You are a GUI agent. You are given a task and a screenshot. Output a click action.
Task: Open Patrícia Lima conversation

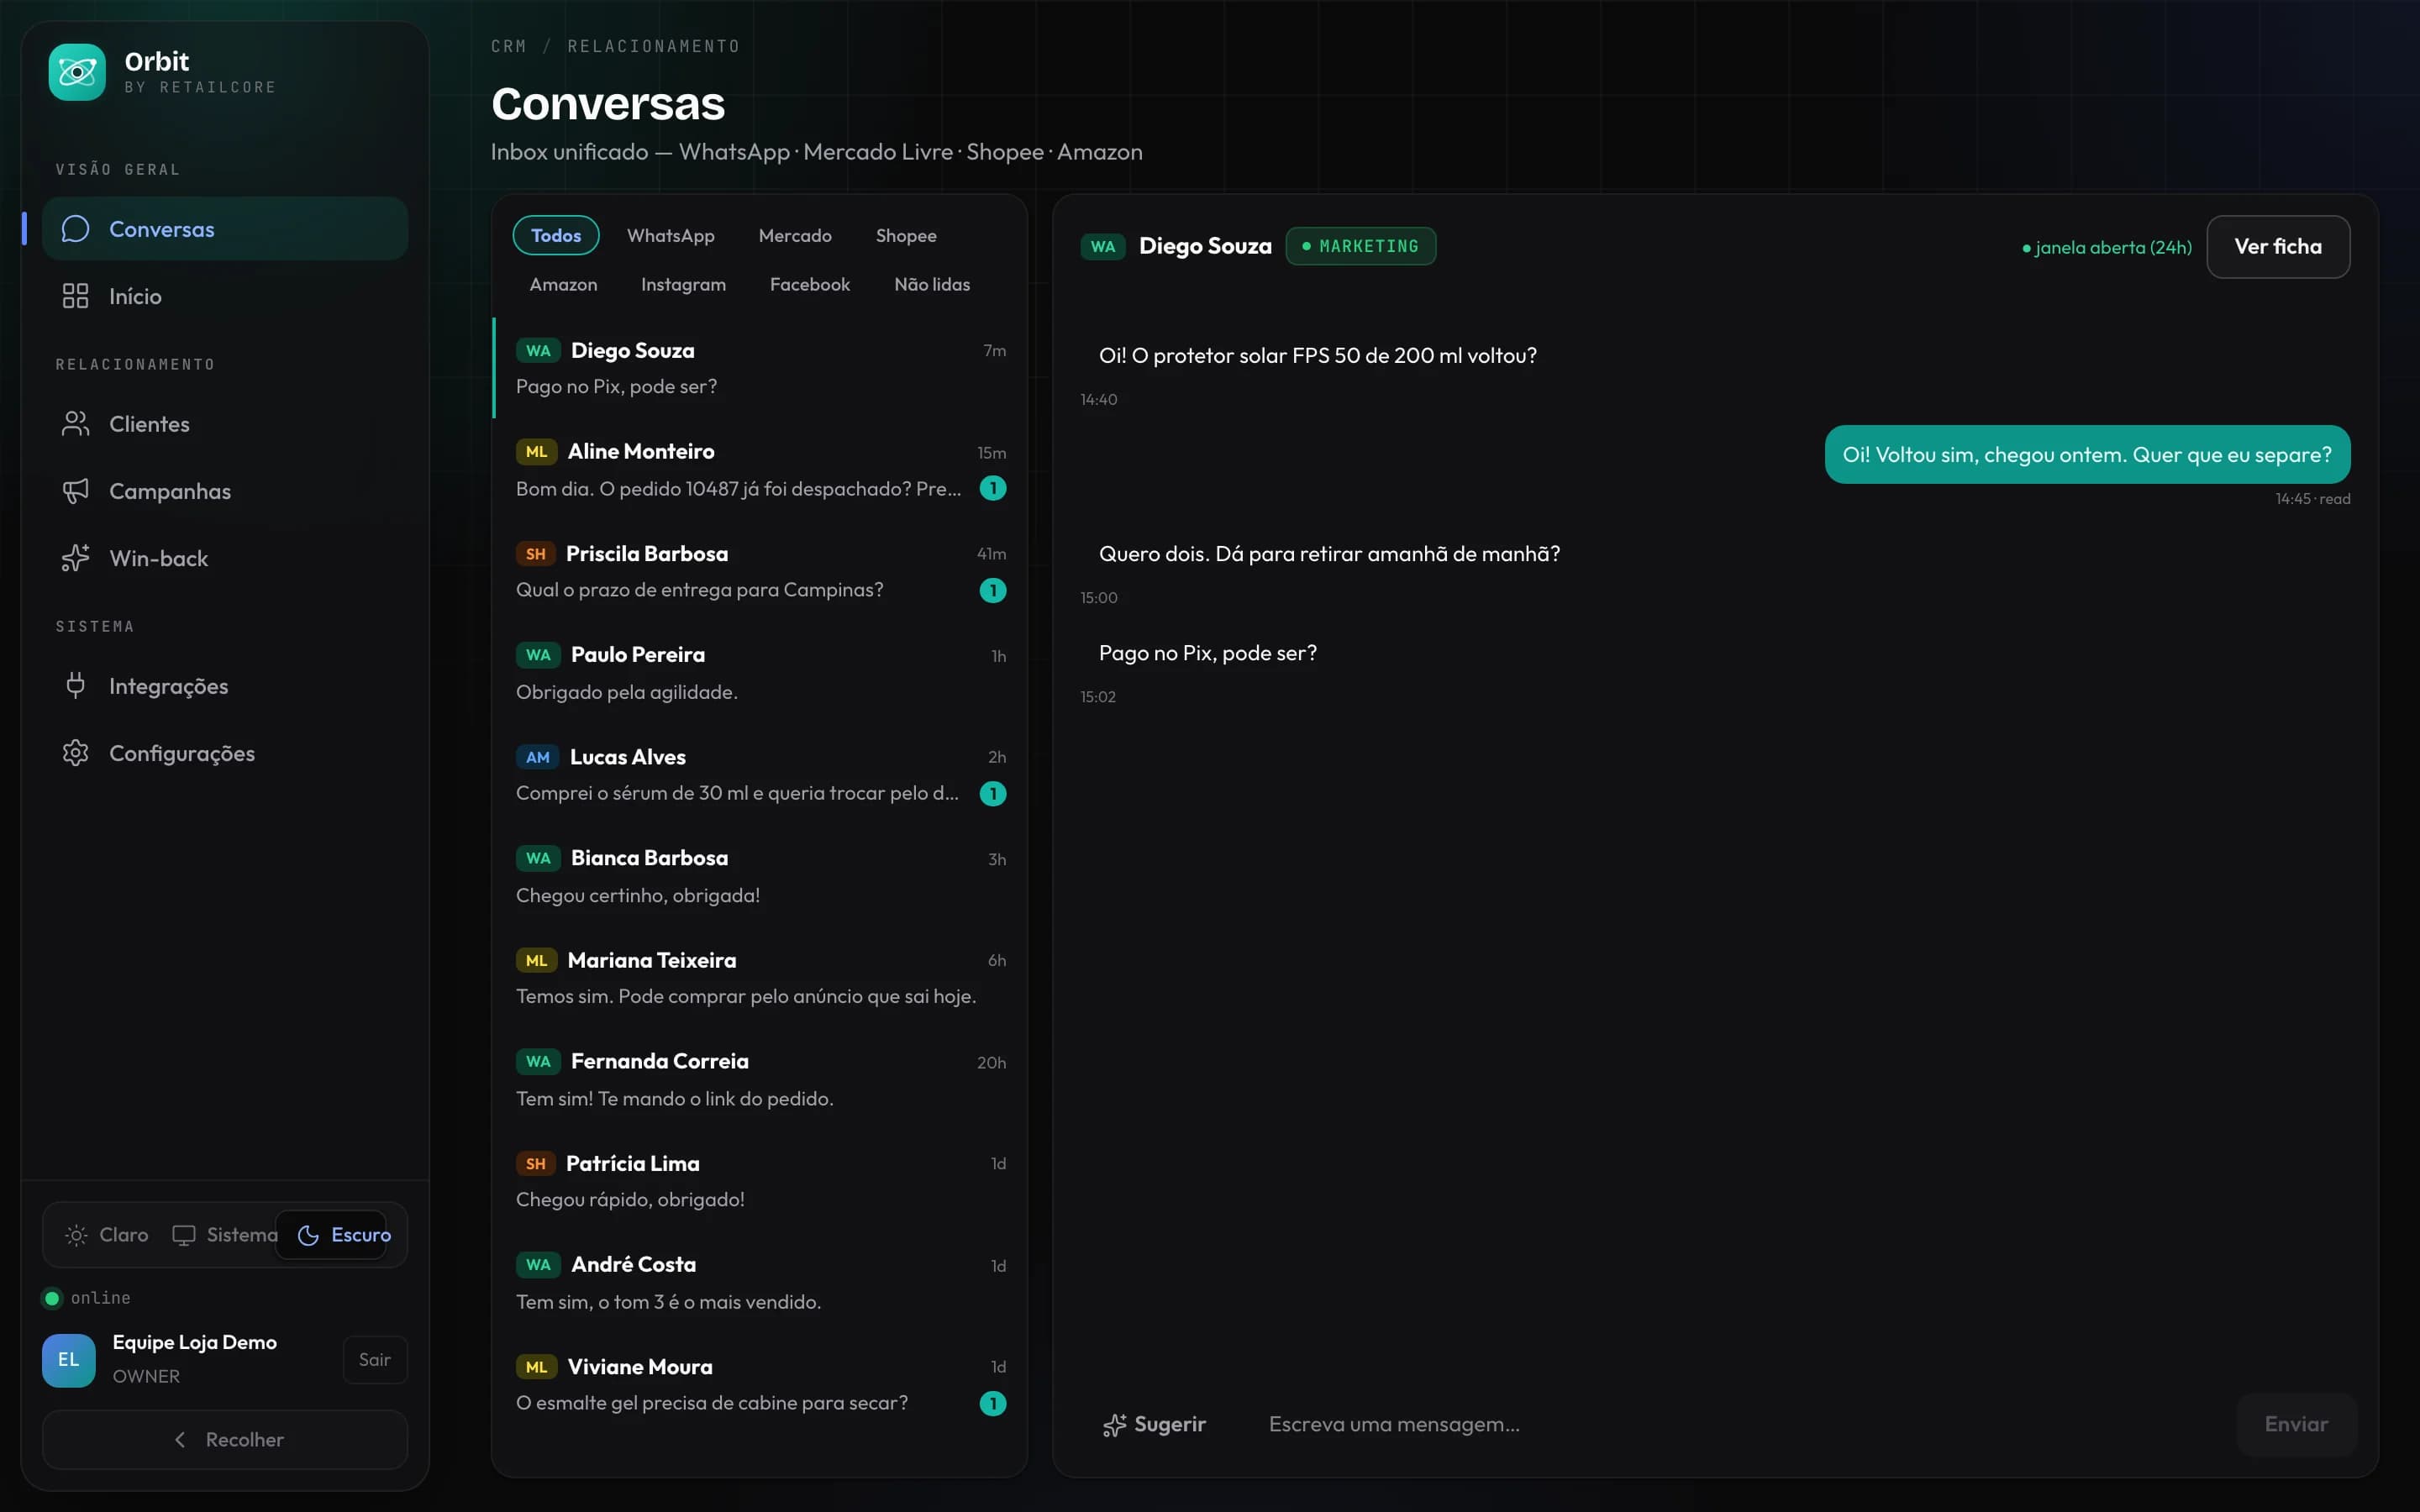pos(760,1181)
